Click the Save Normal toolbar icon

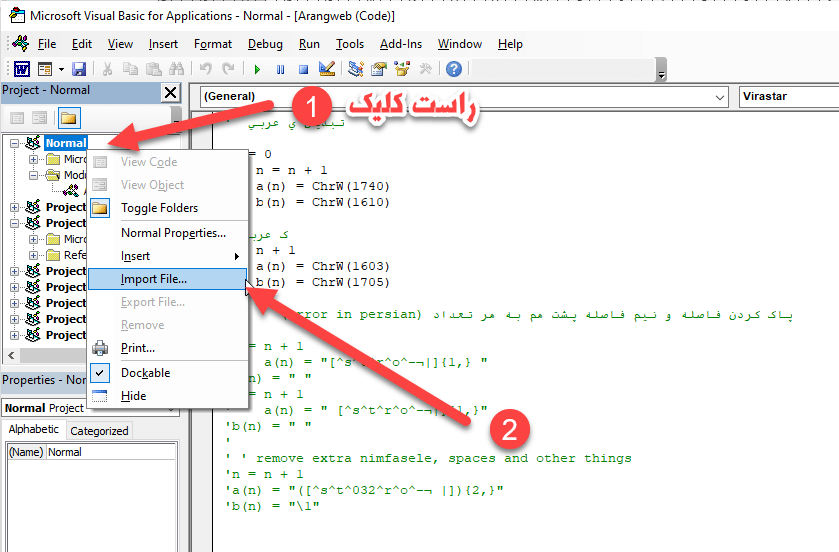click(78, 69)
